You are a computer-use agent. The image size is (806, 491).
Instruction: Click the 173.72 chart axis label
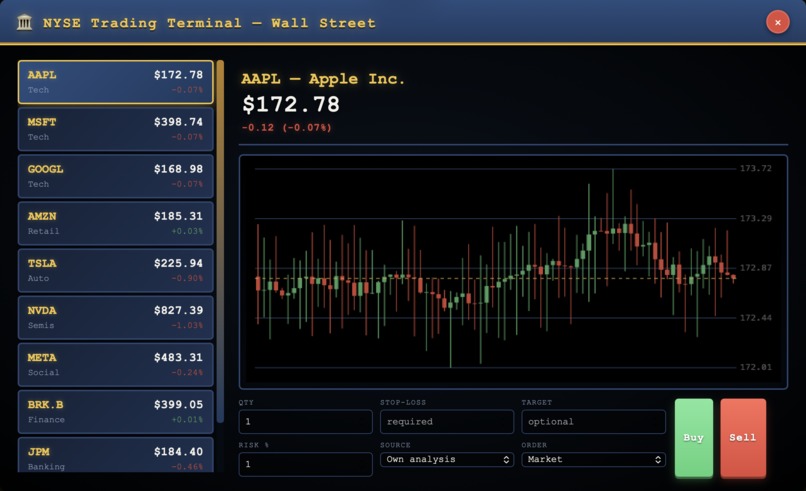755,168
